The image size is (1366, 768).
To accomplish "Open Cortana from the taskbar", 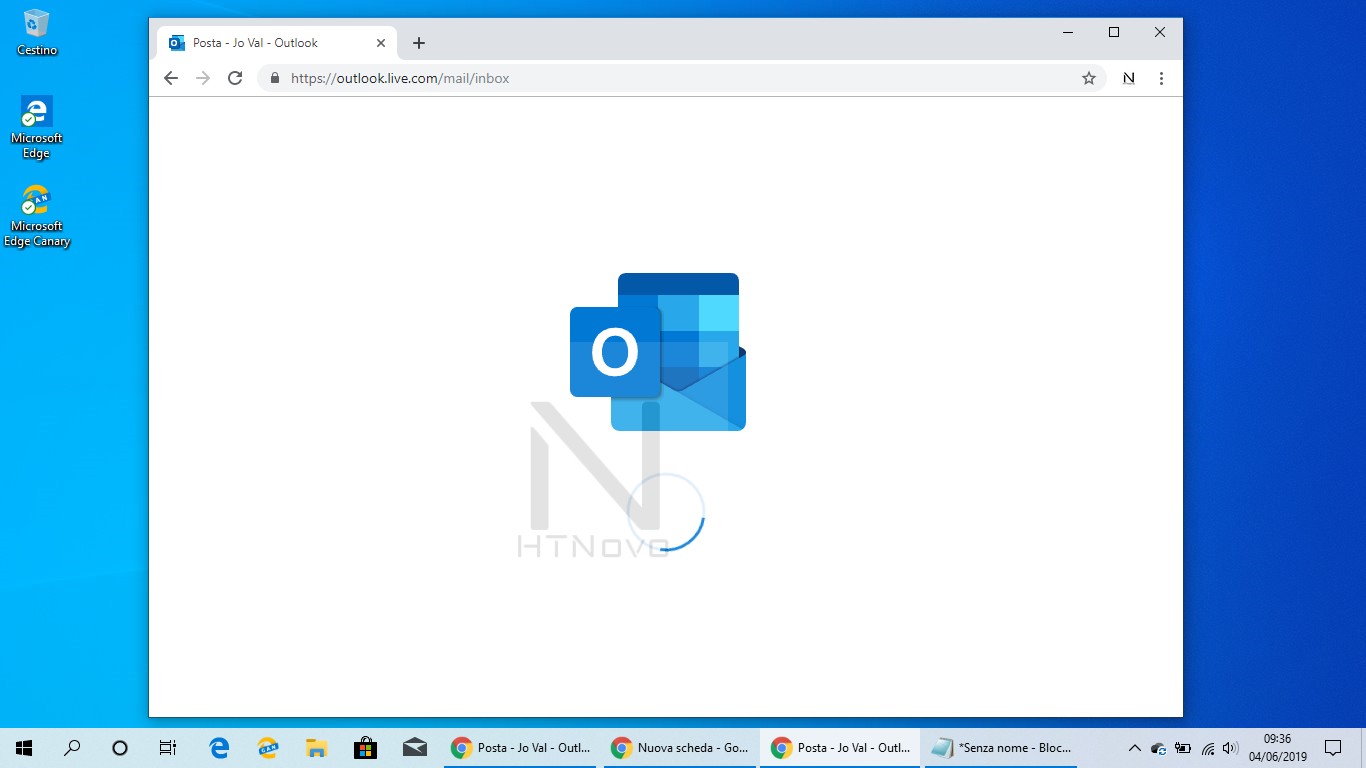I will [x=119, y=747].
